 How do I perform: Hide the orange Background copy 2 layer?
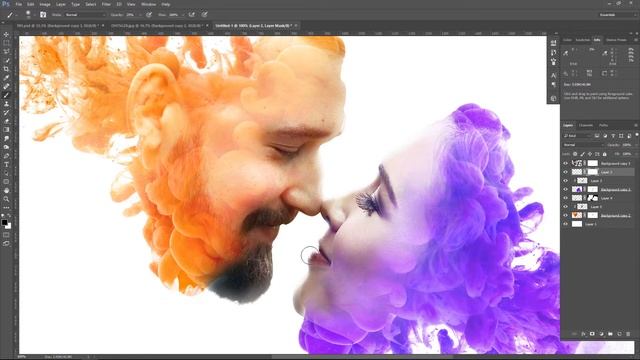(x=565, y=215)
